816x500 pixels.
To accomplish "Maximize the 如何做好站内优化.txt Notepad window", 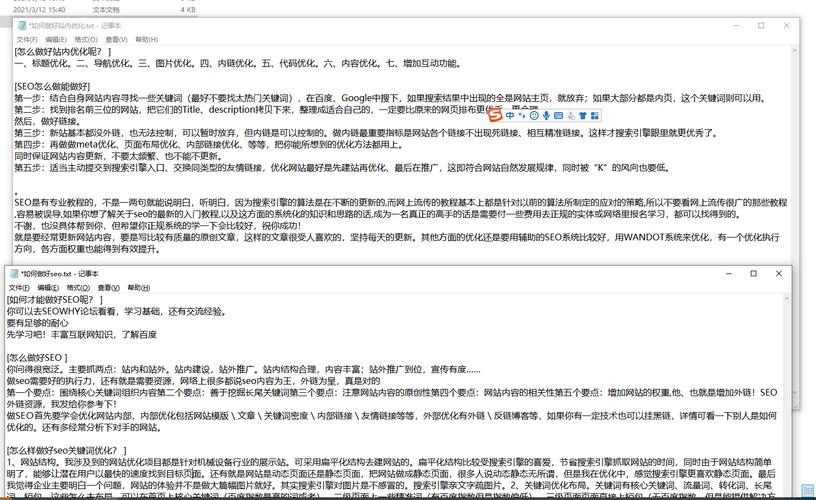I will click(x=761, y=25).
